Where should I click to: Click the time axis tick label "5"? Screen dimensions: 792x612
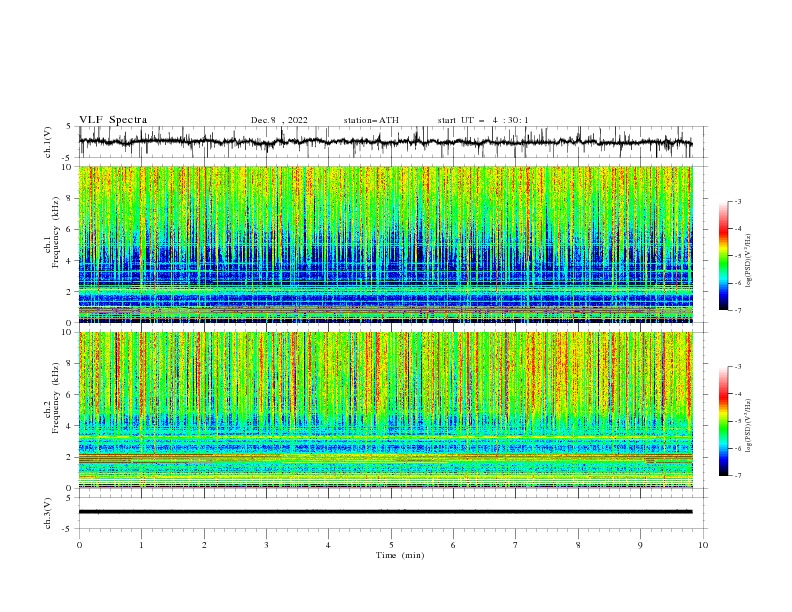point(391,545)
